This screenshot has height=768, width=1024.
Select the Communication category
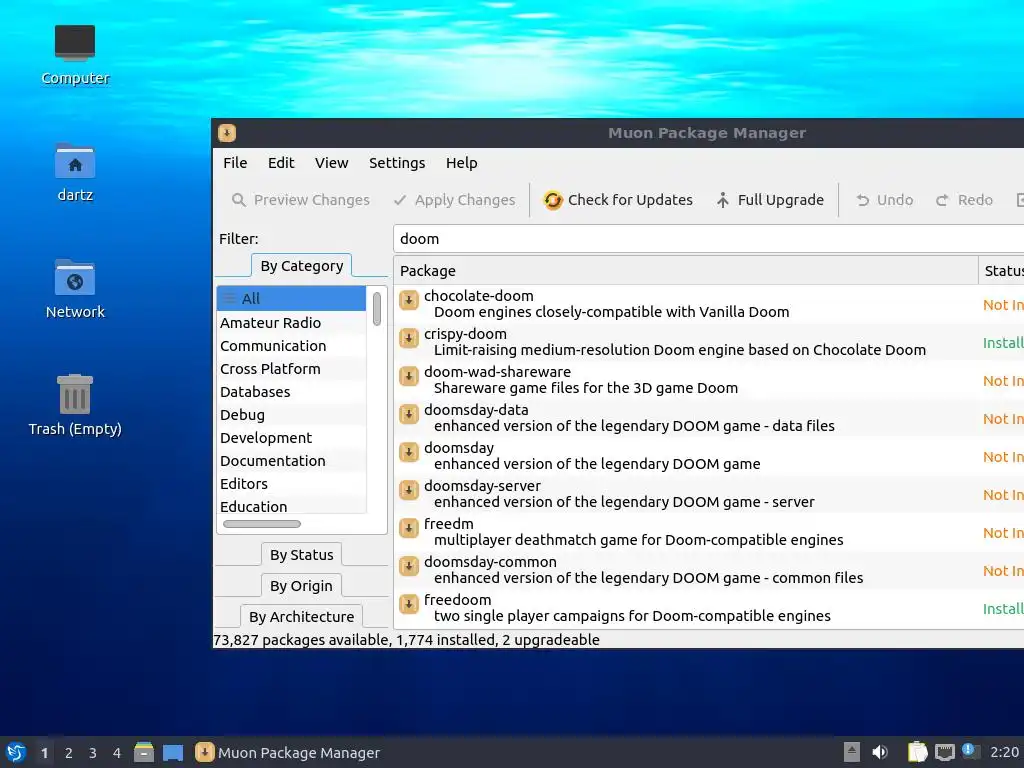point(291,345)
